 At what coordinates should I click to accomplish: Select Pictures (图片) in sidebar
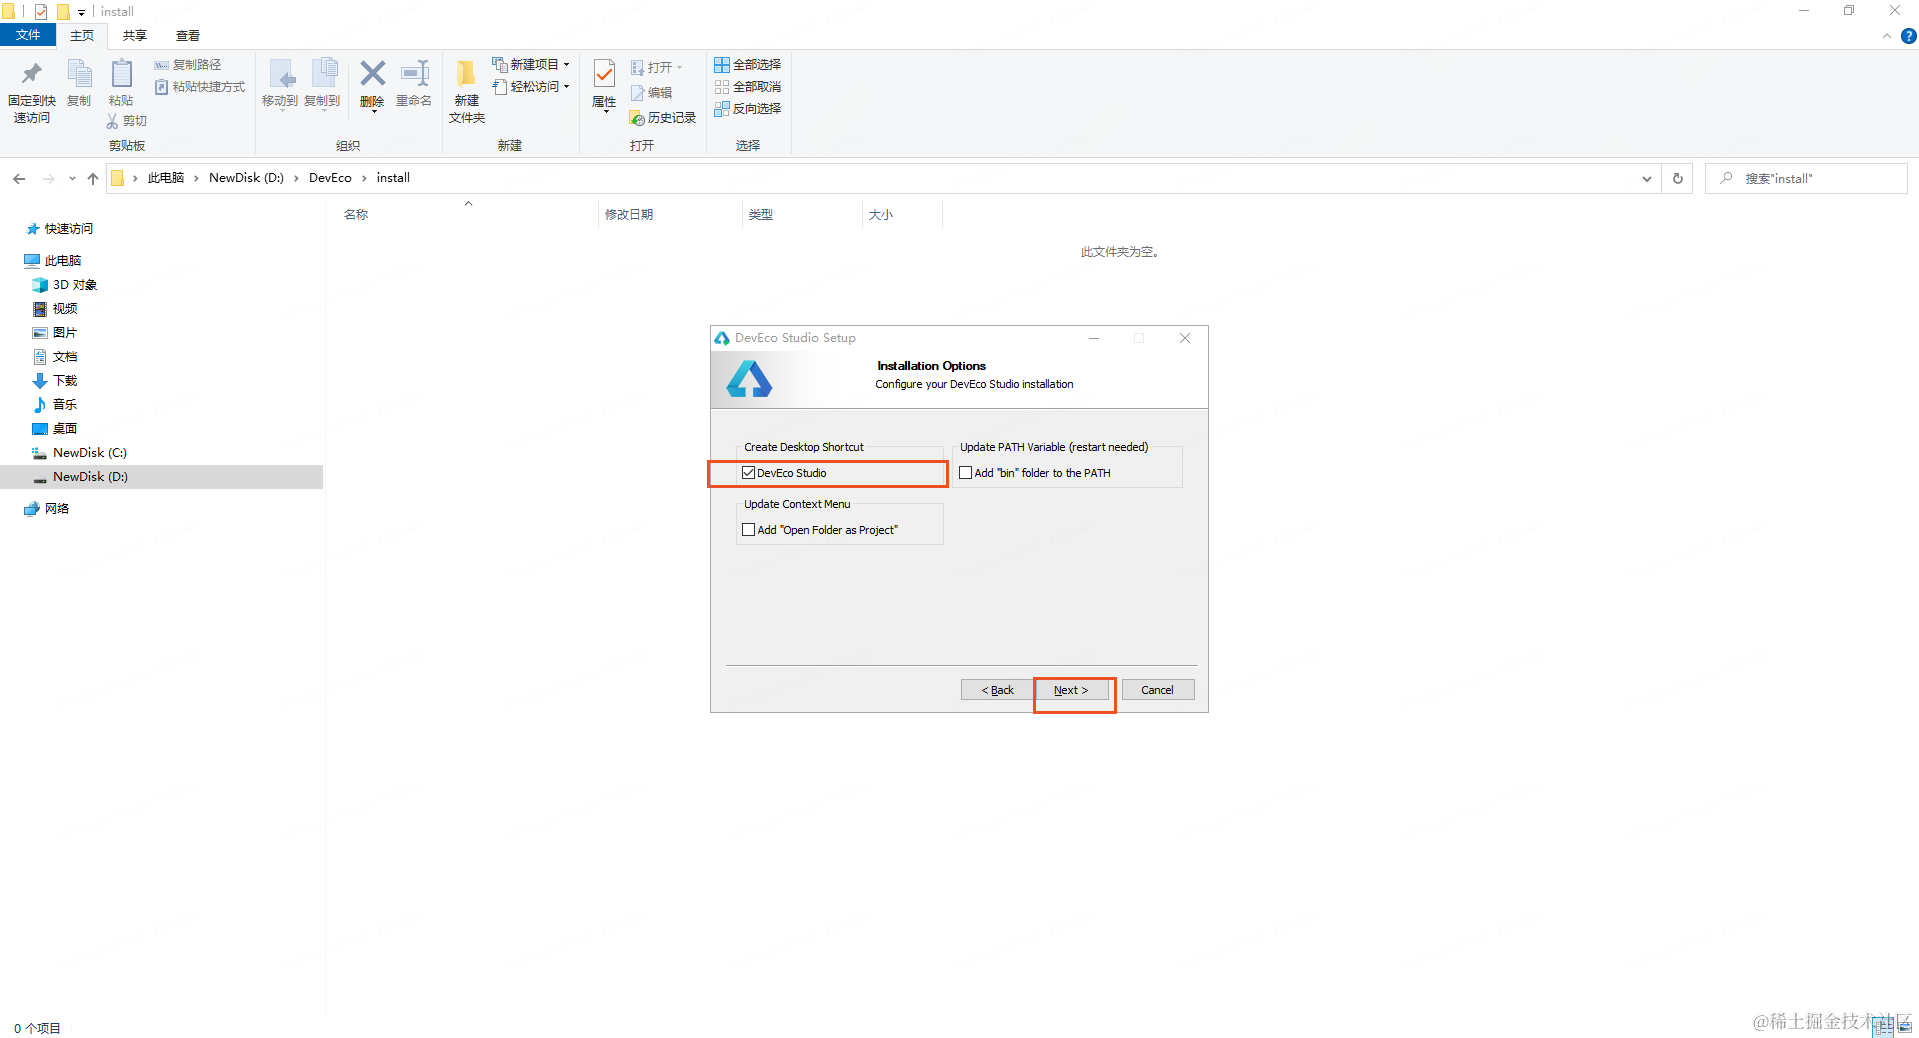tap(64, 333)
